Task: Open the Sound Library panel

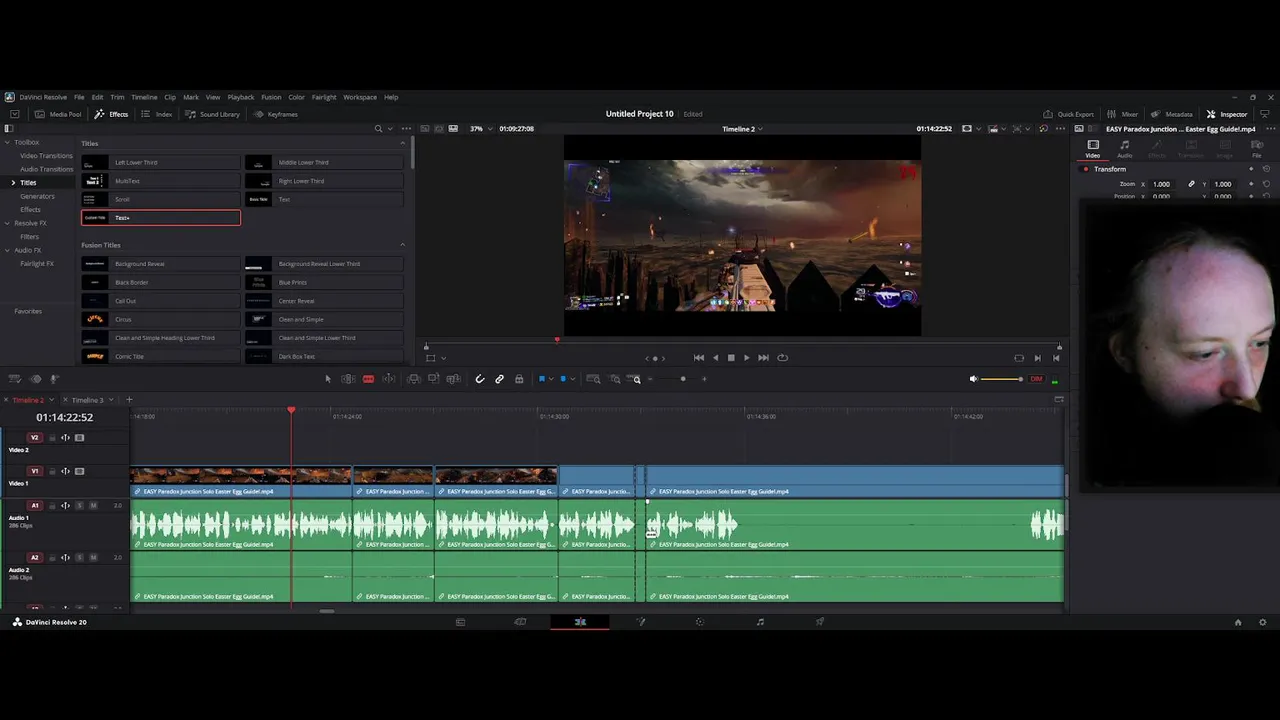Action: click(x=213, y=114)
